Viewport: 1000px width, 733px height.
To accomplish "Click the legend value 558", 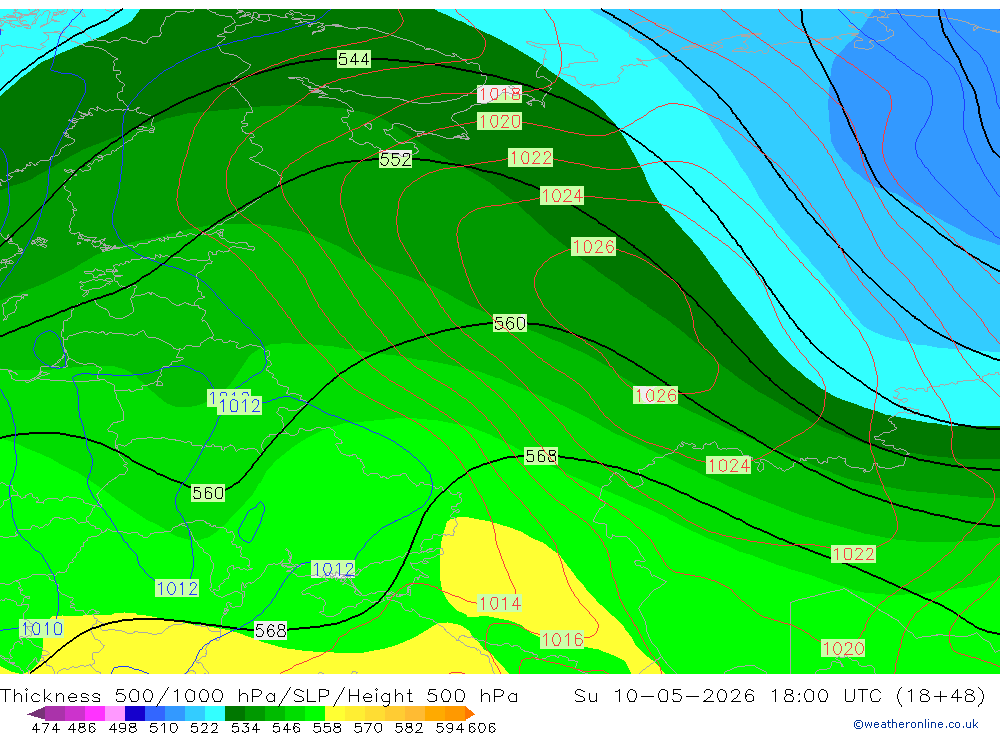I will 327,727.
